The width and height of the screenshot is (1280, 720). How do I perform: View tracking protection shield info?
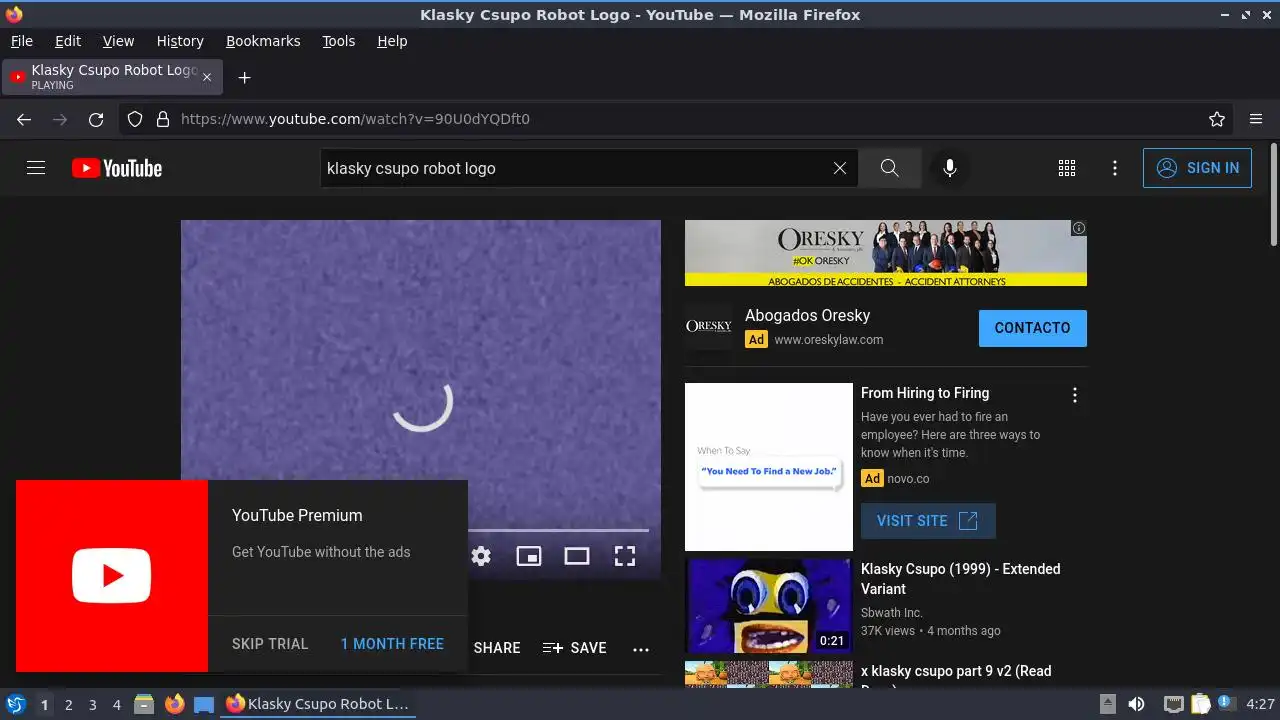point(135,119)
